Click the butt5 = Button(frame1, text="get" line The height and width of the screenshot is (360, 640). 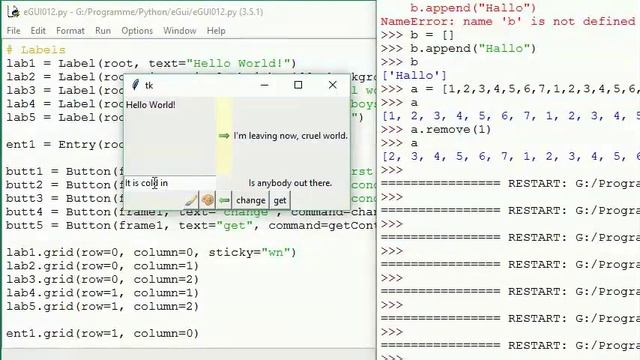191,226
